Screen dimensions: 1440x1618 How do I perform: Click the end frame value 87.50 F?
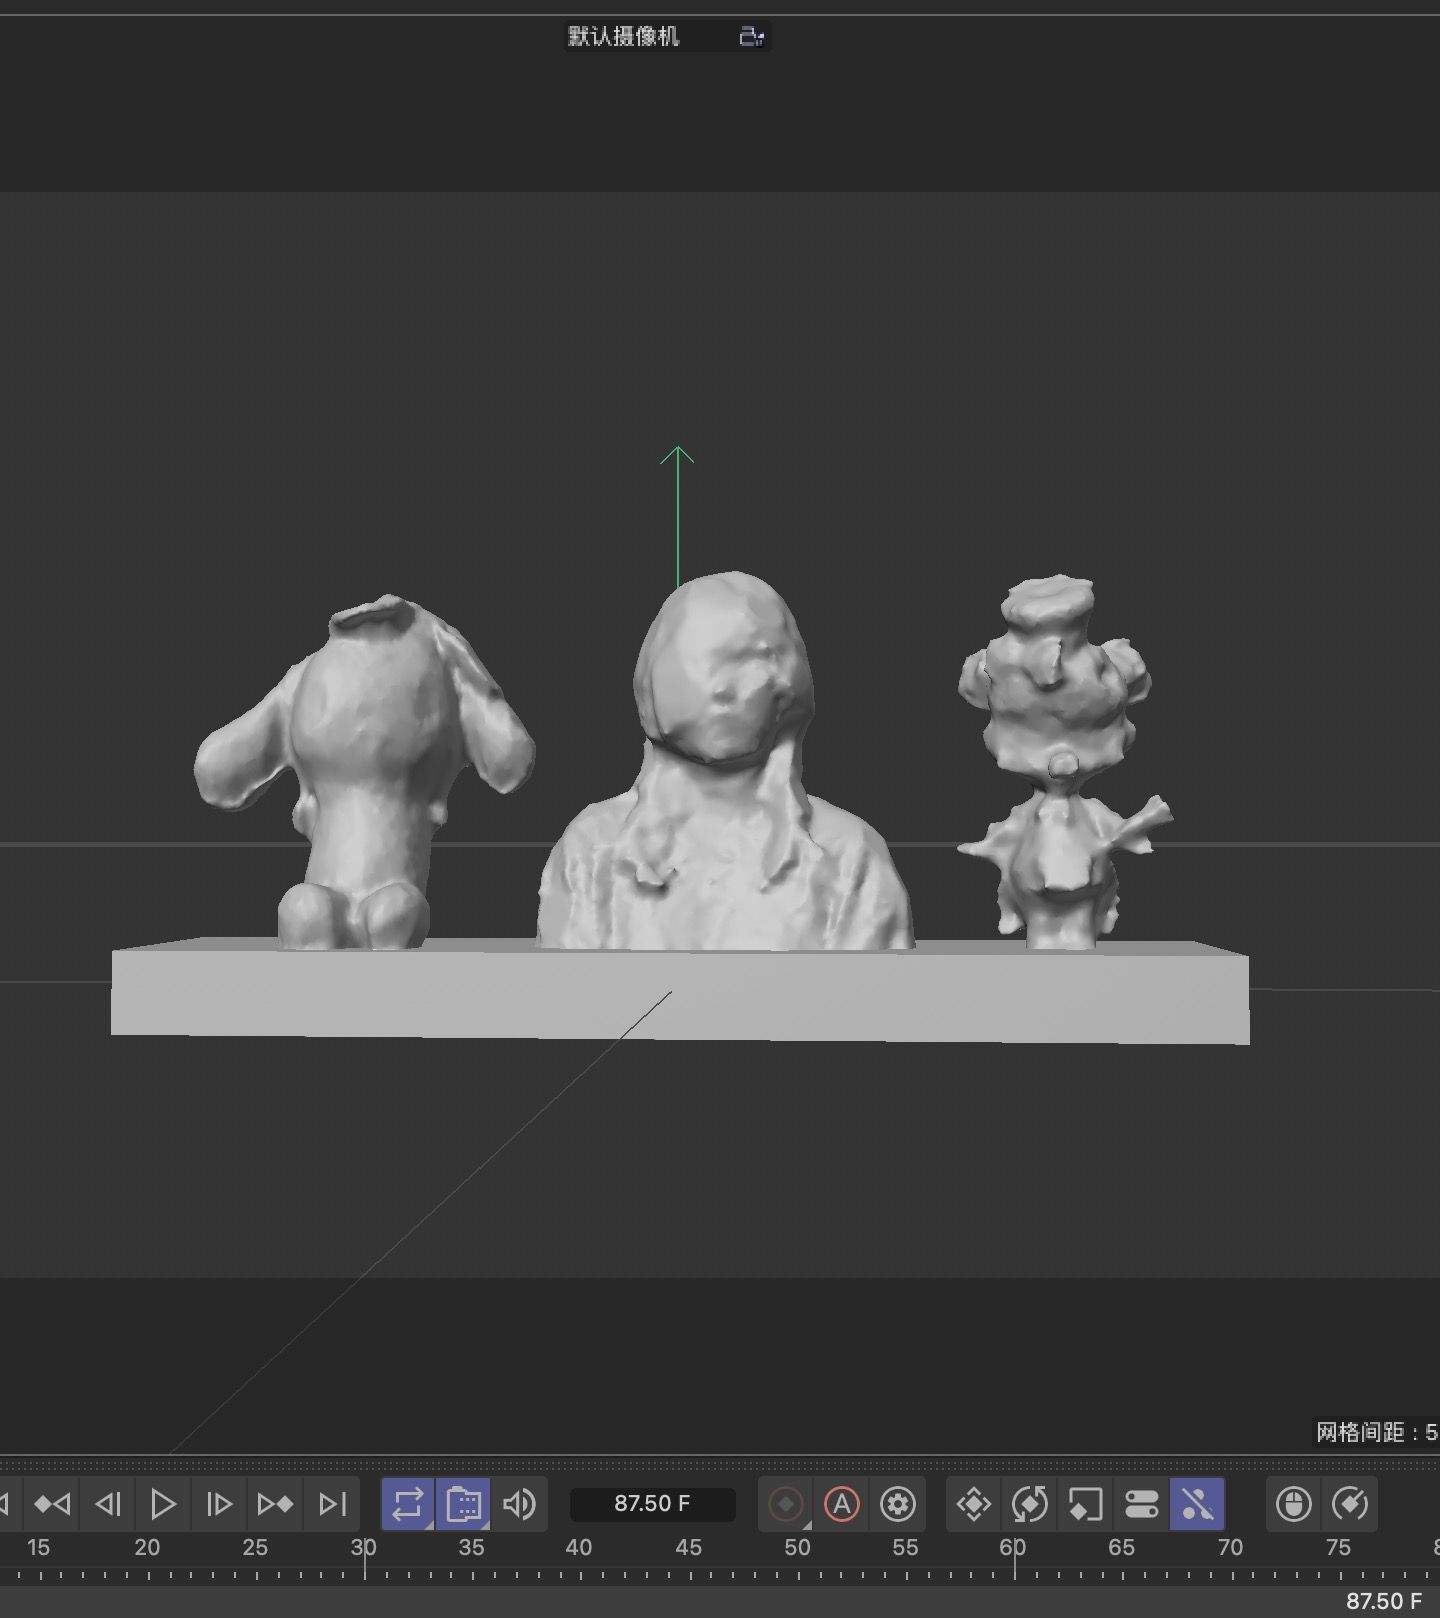[1383, 1601]
